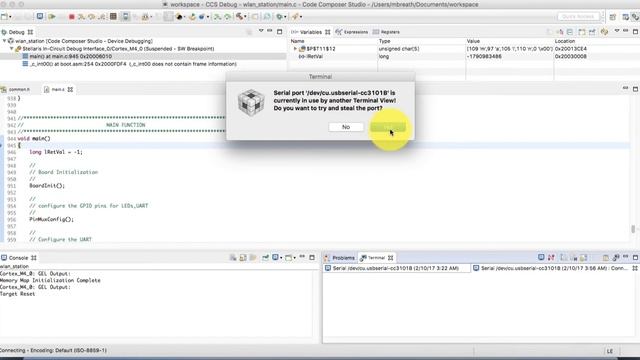Image resolution: width=640 pixels, height=360 pixels.
Task: Click the Location column header
Action: pyautogui.click(x=565, y=41)
